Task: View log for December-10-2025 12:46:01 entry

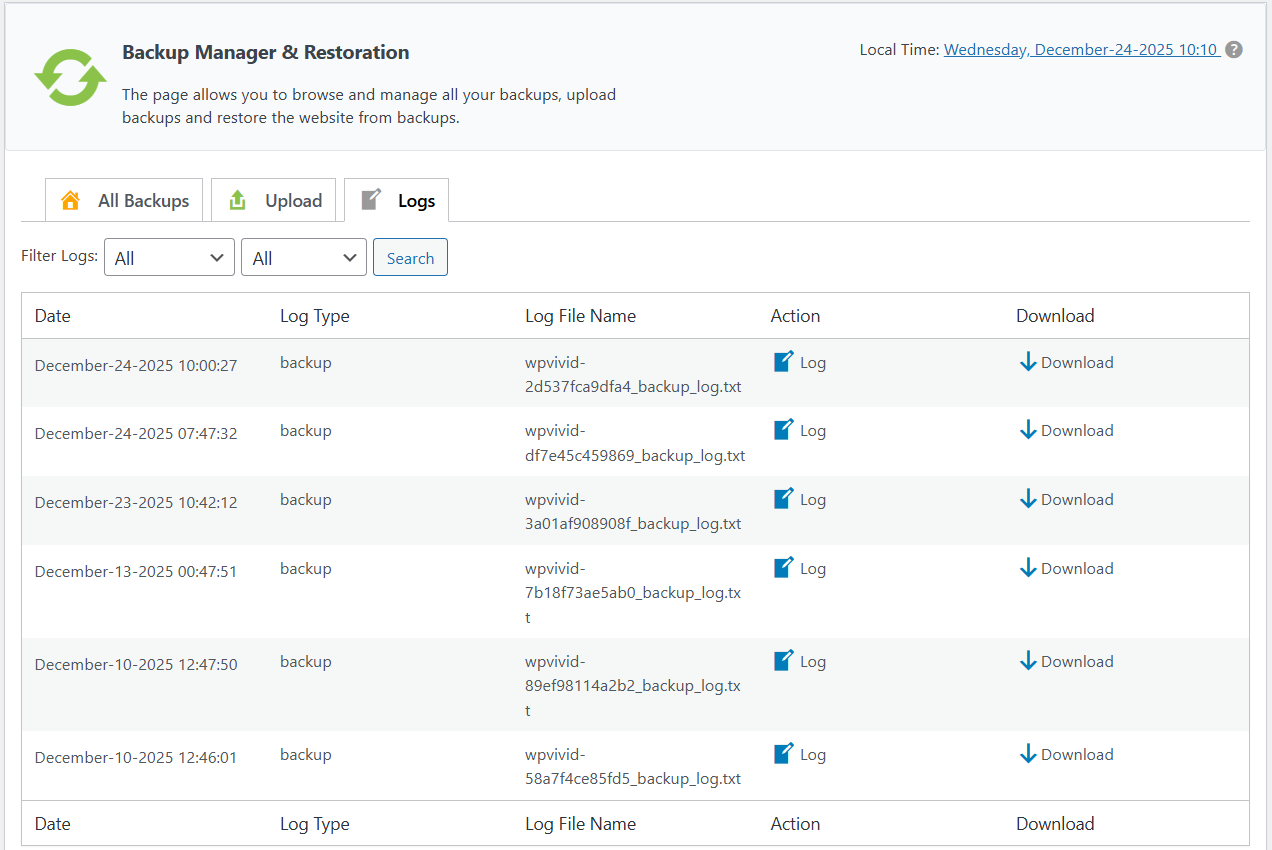Action: (x=799, y=754)
